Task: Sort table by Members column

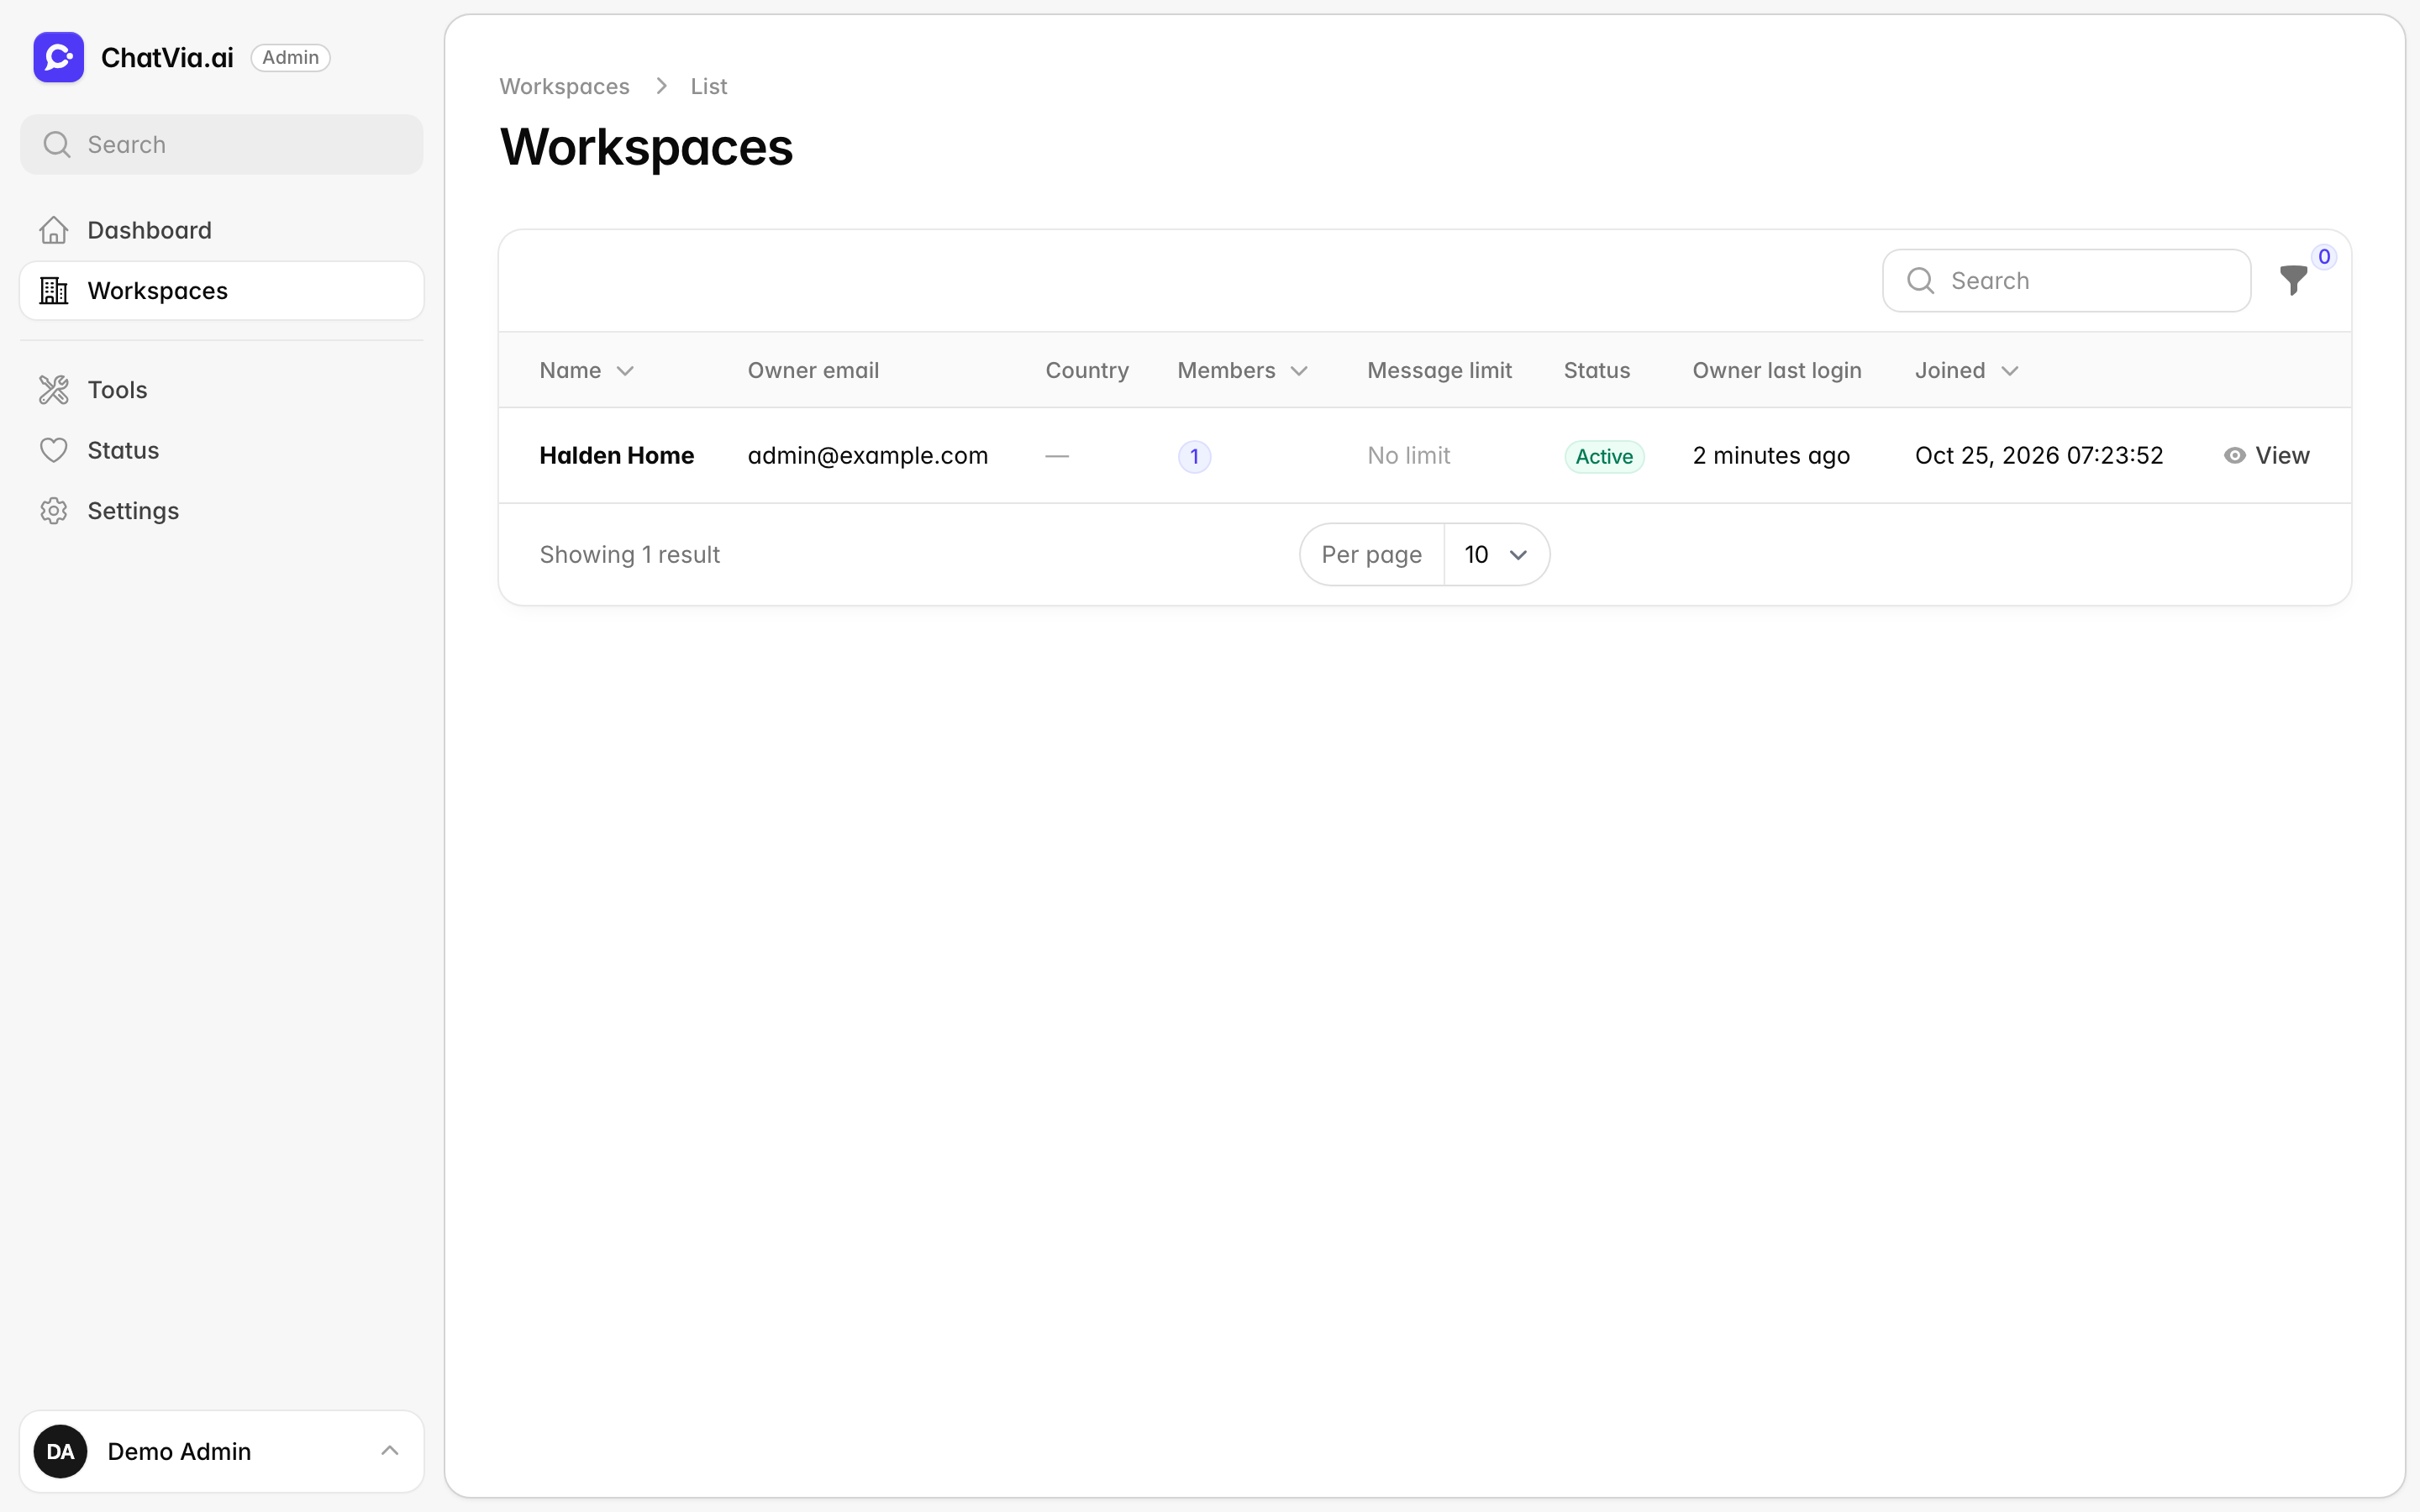Action: (x=1243, y=371)
